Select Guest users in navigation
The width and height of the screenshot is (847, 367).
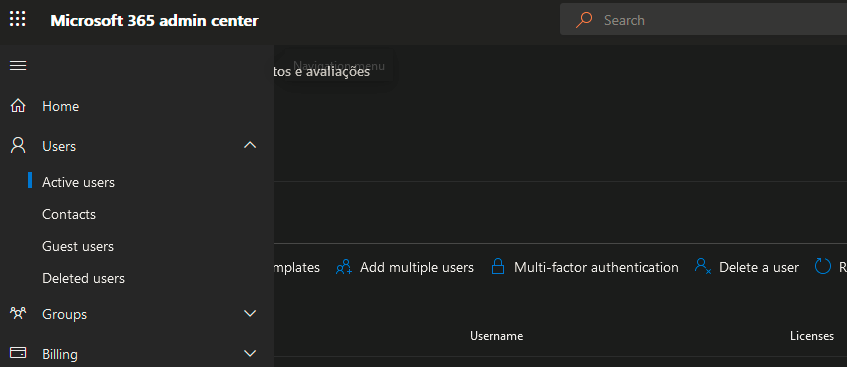[78, 246]
